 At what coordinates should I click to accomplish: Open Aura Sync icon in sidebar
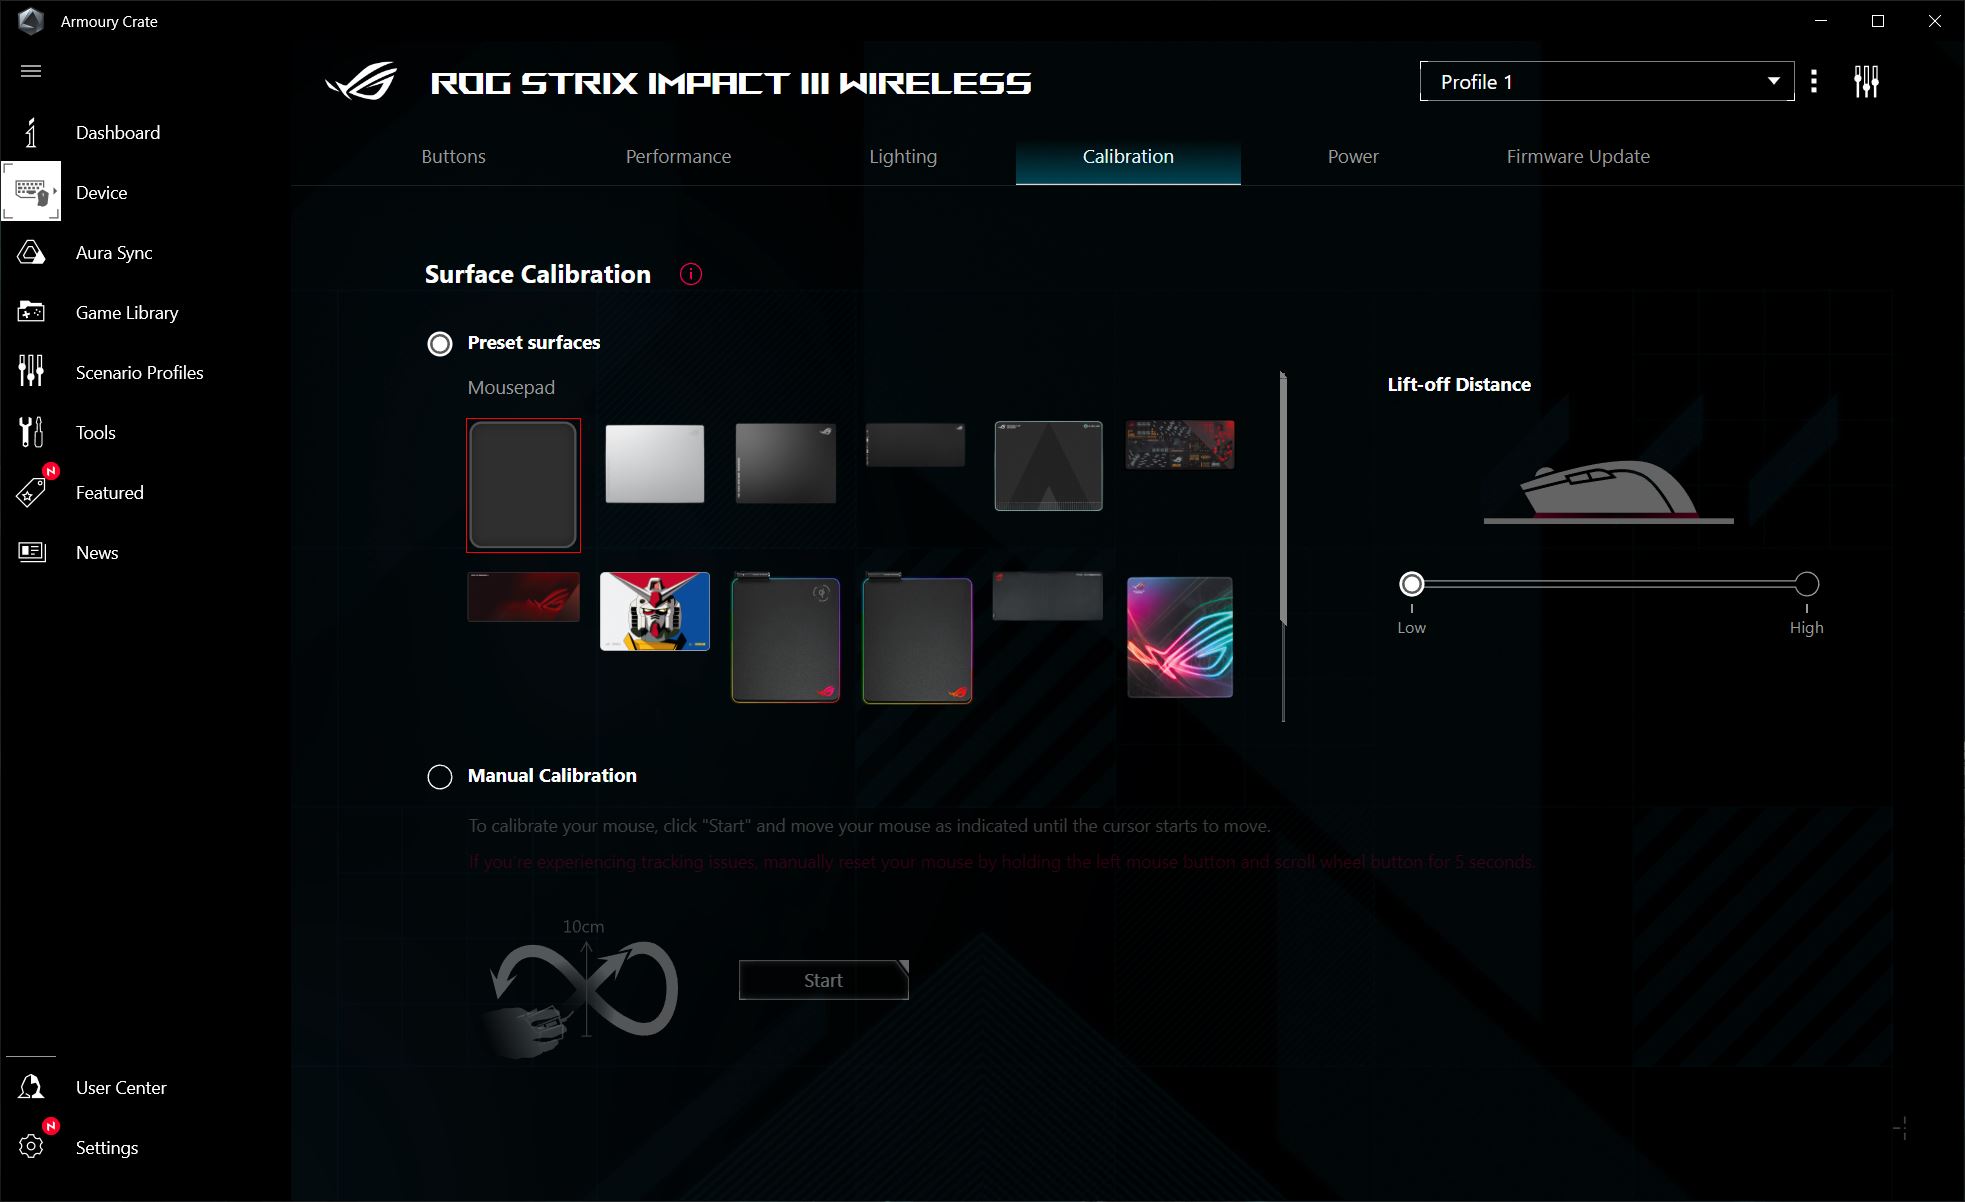coord(31,252)
